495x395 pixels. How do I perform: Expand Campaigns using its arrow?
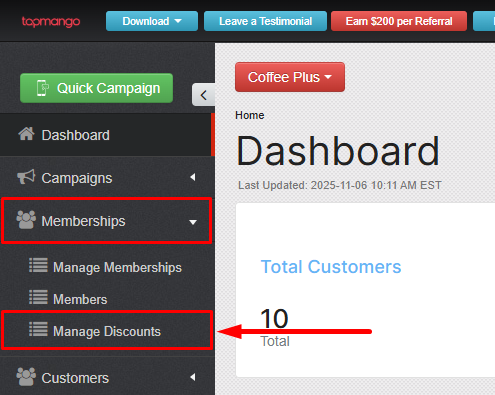point(193,177)
